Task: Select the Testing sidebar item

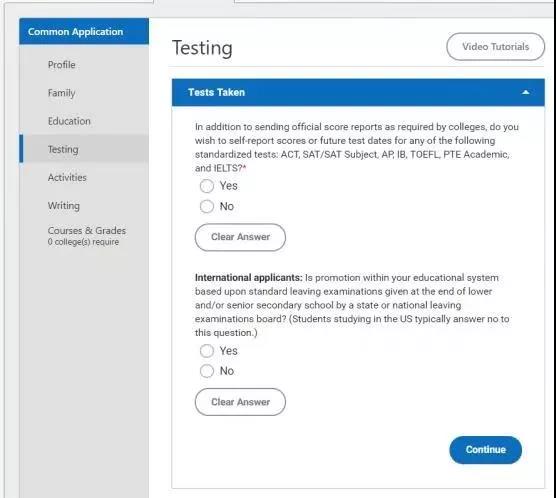Action: 84,149
